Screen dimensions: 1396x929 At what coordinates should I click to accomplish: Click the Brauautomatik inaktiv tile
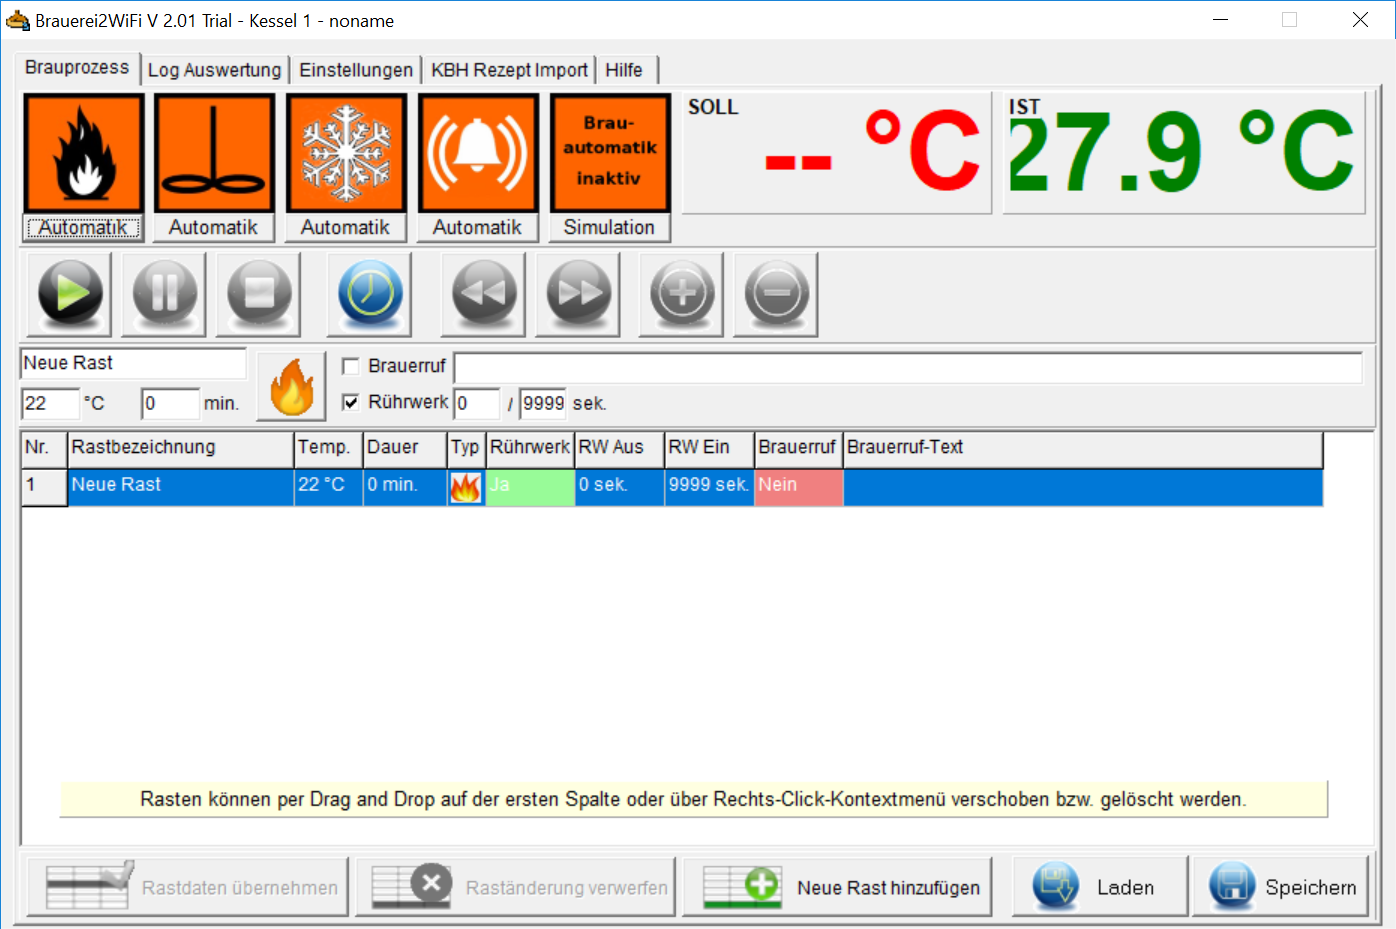pos(609,153)
